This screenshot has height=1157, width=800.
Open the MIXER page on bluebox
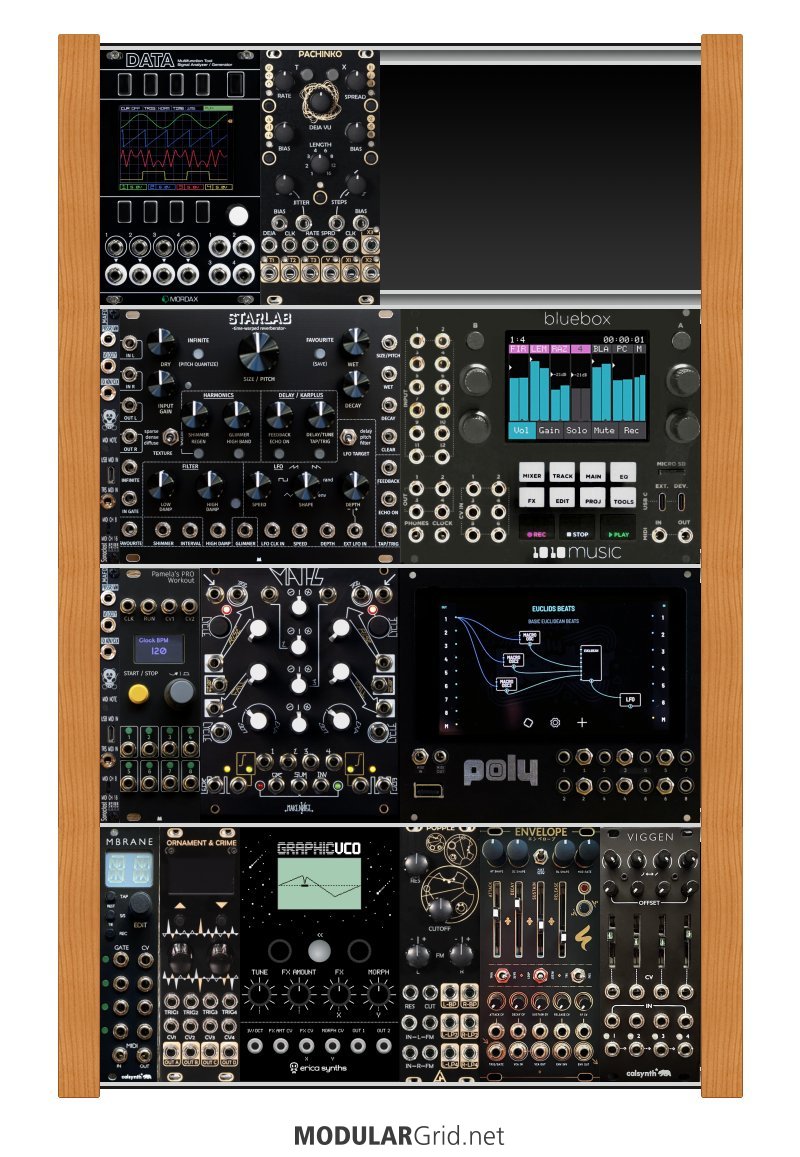[531, 474]
